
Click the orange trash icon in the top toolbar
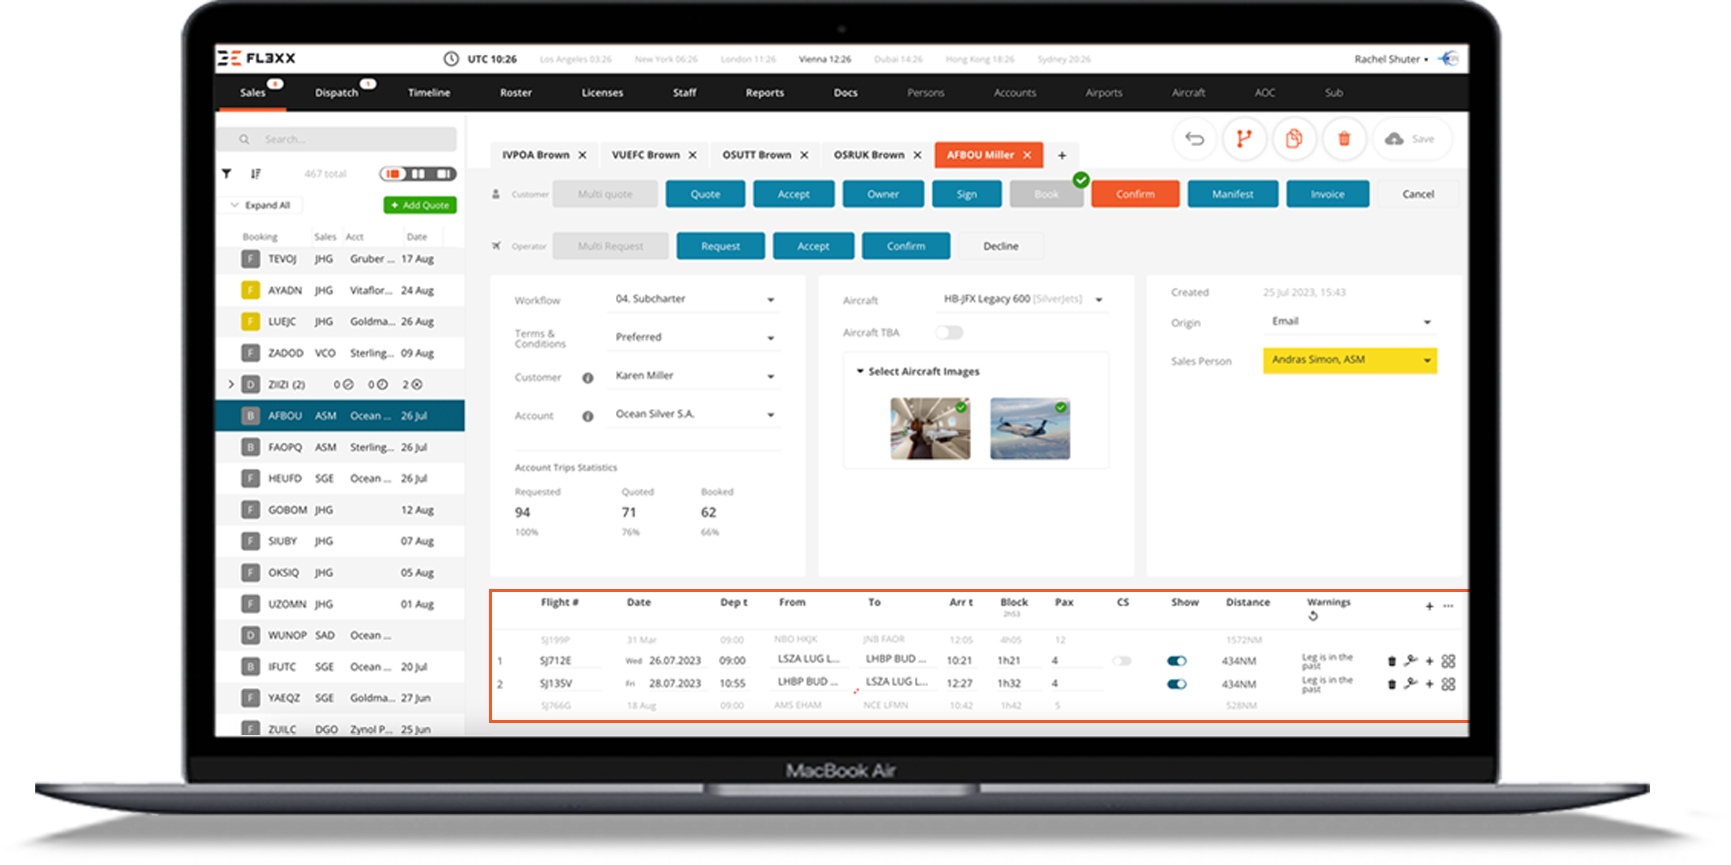pyautogui.click(x=1344, y=139)
